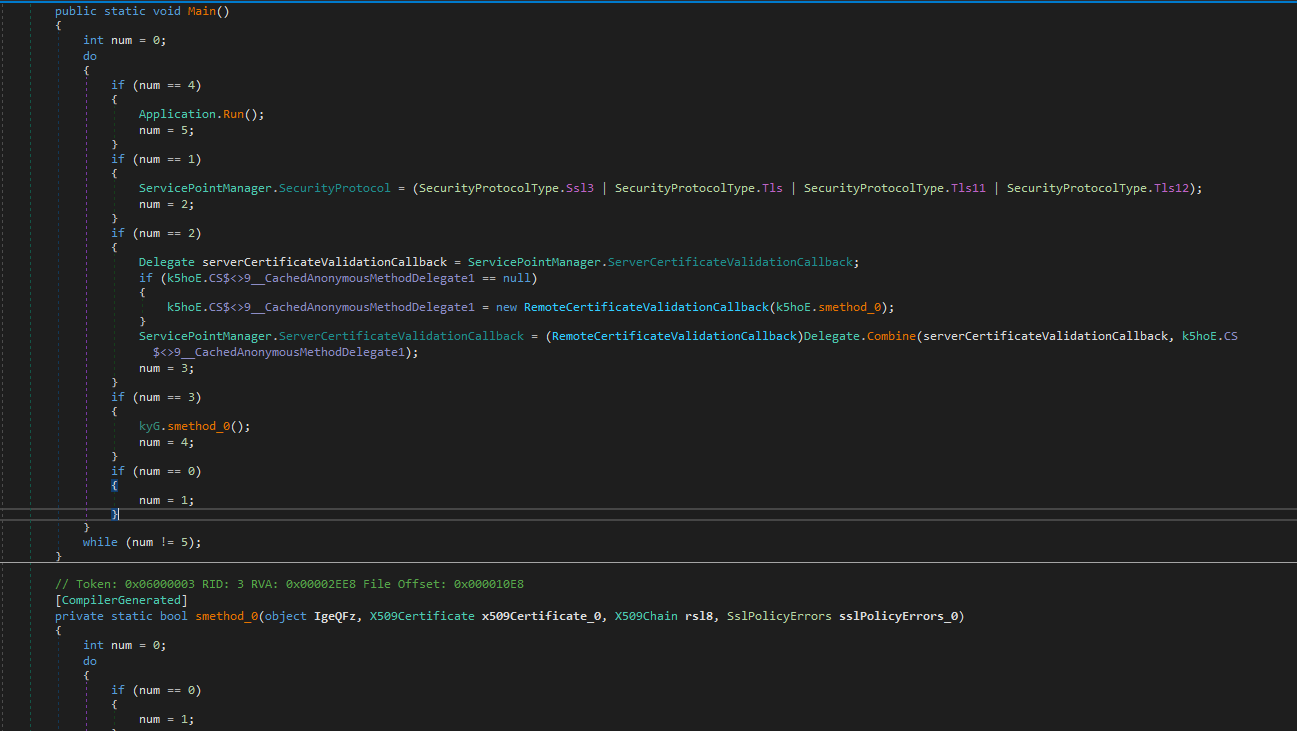Viewport: 1297px width, 731px height.
Task: Click the Tls11 enum value
Action: pos(968,188)
